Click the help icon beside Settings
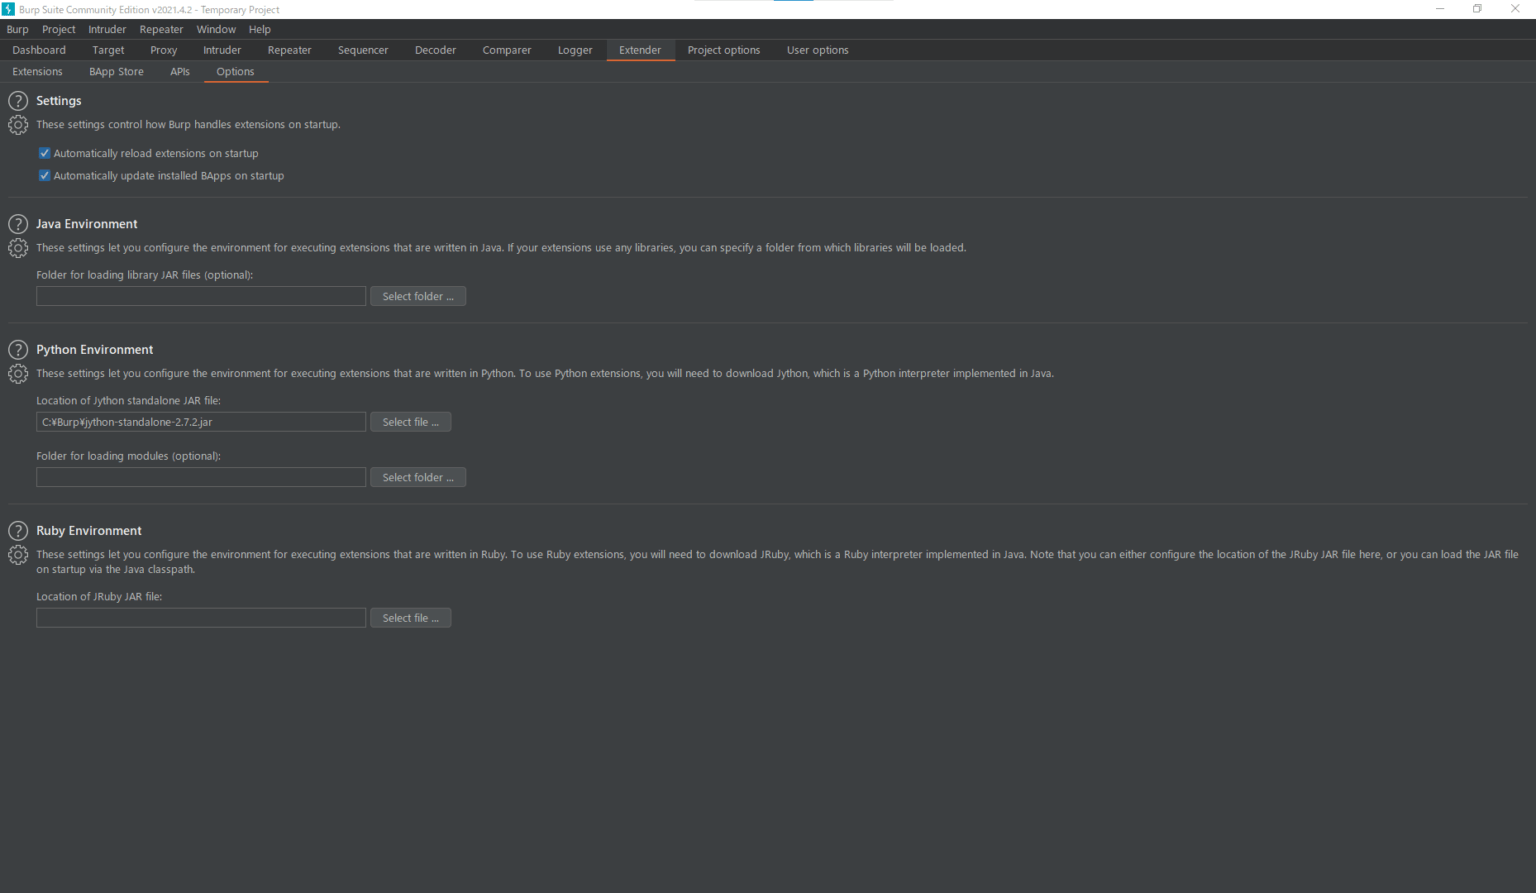 pos(17,100)
